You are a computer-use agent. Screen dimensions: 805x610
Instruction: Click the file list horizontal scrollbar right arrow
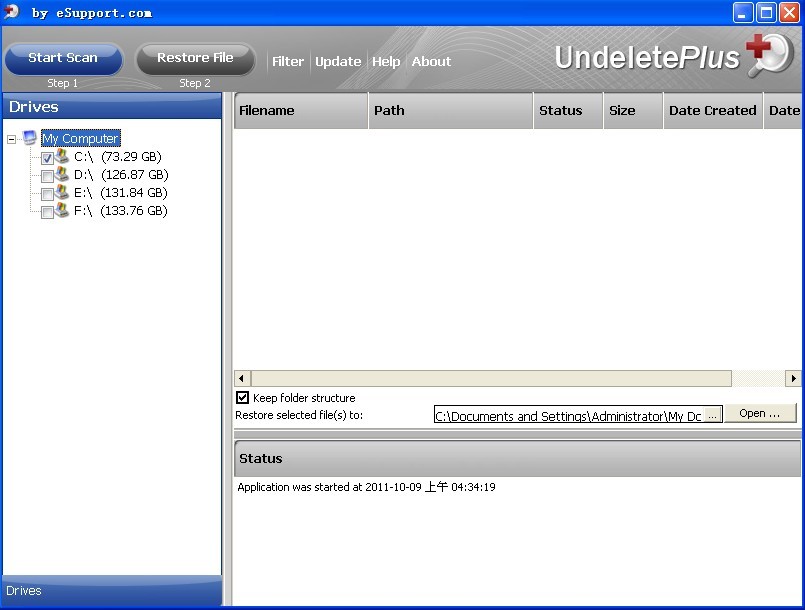click(x=793, y=379)
